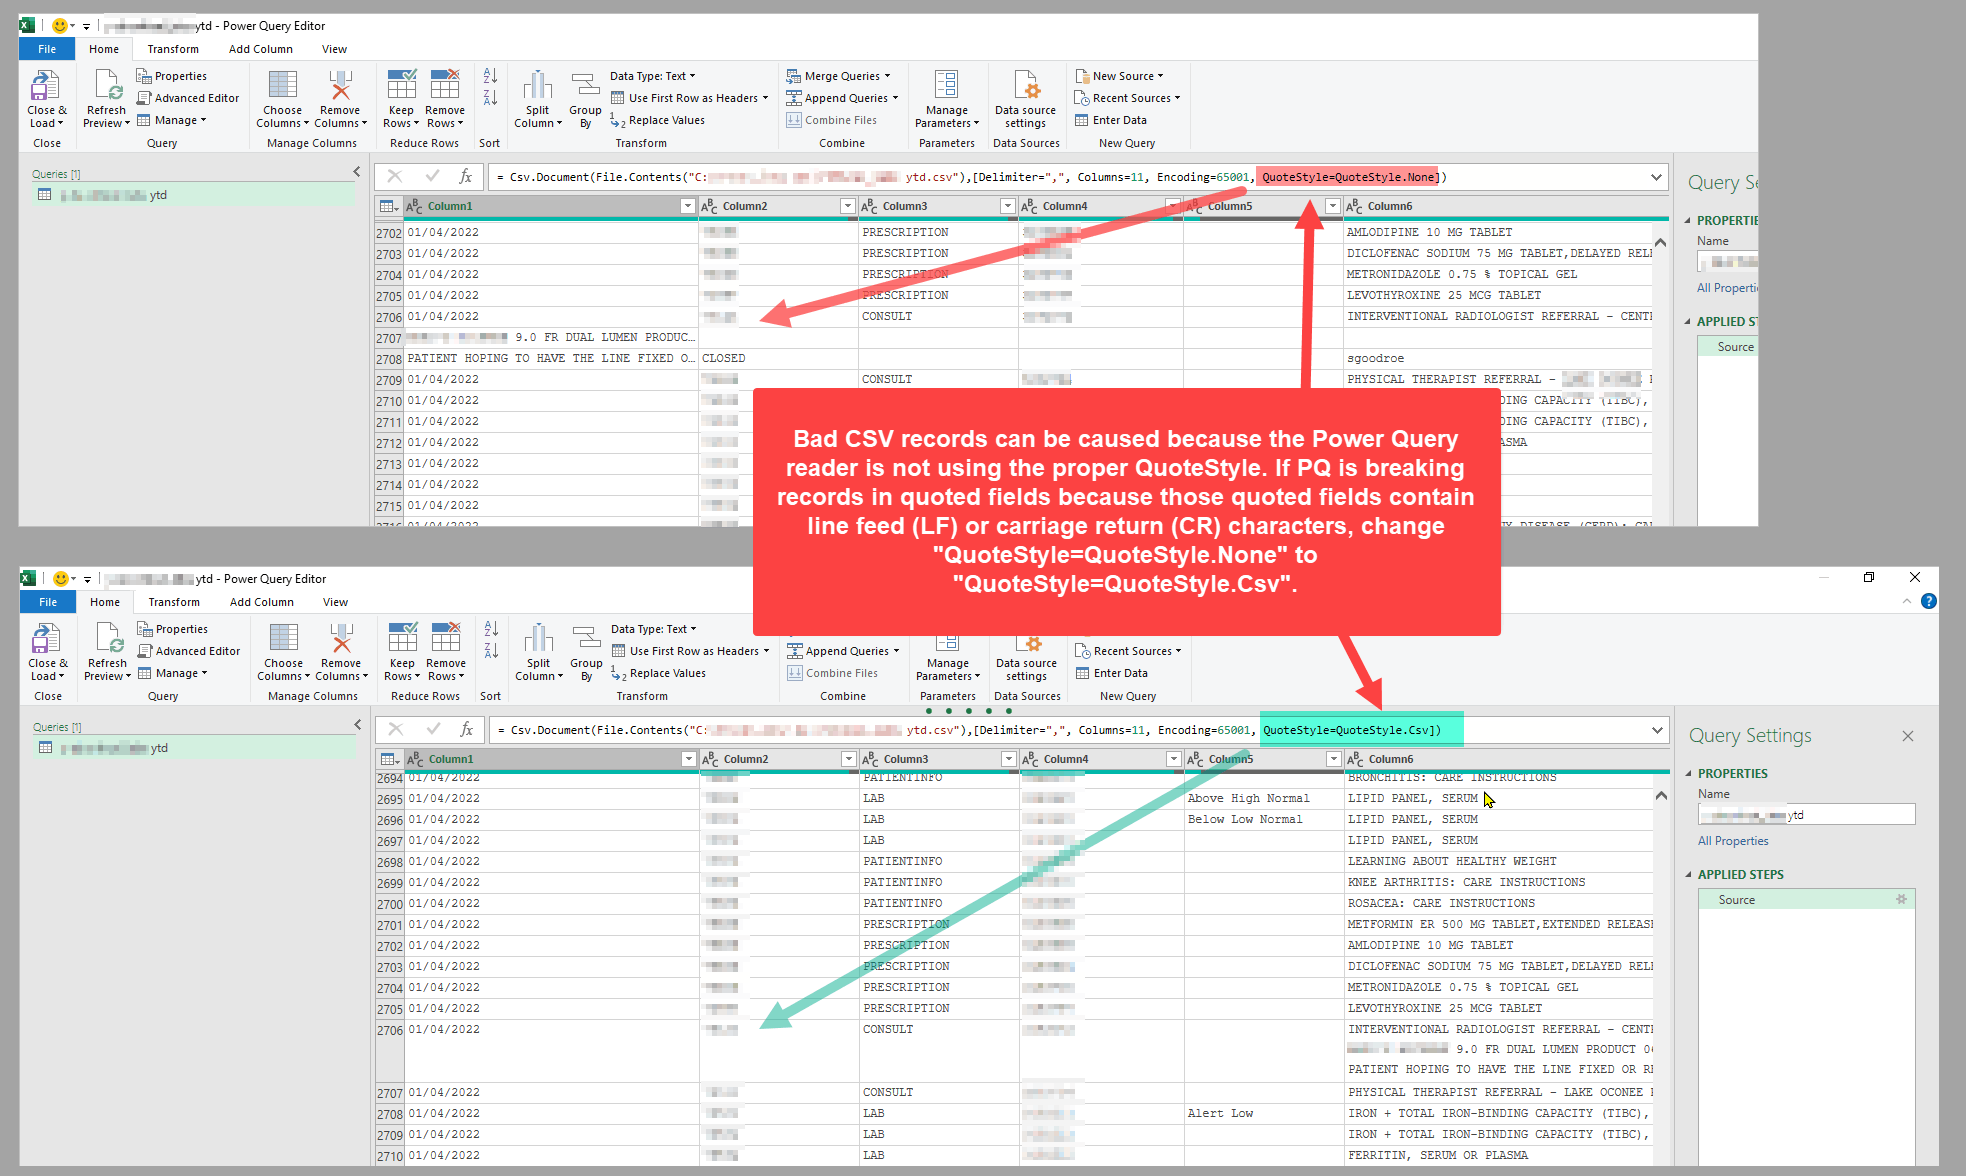Click Manage Parameters icon in top window
1966x1176 pixels.
[946, 86]
